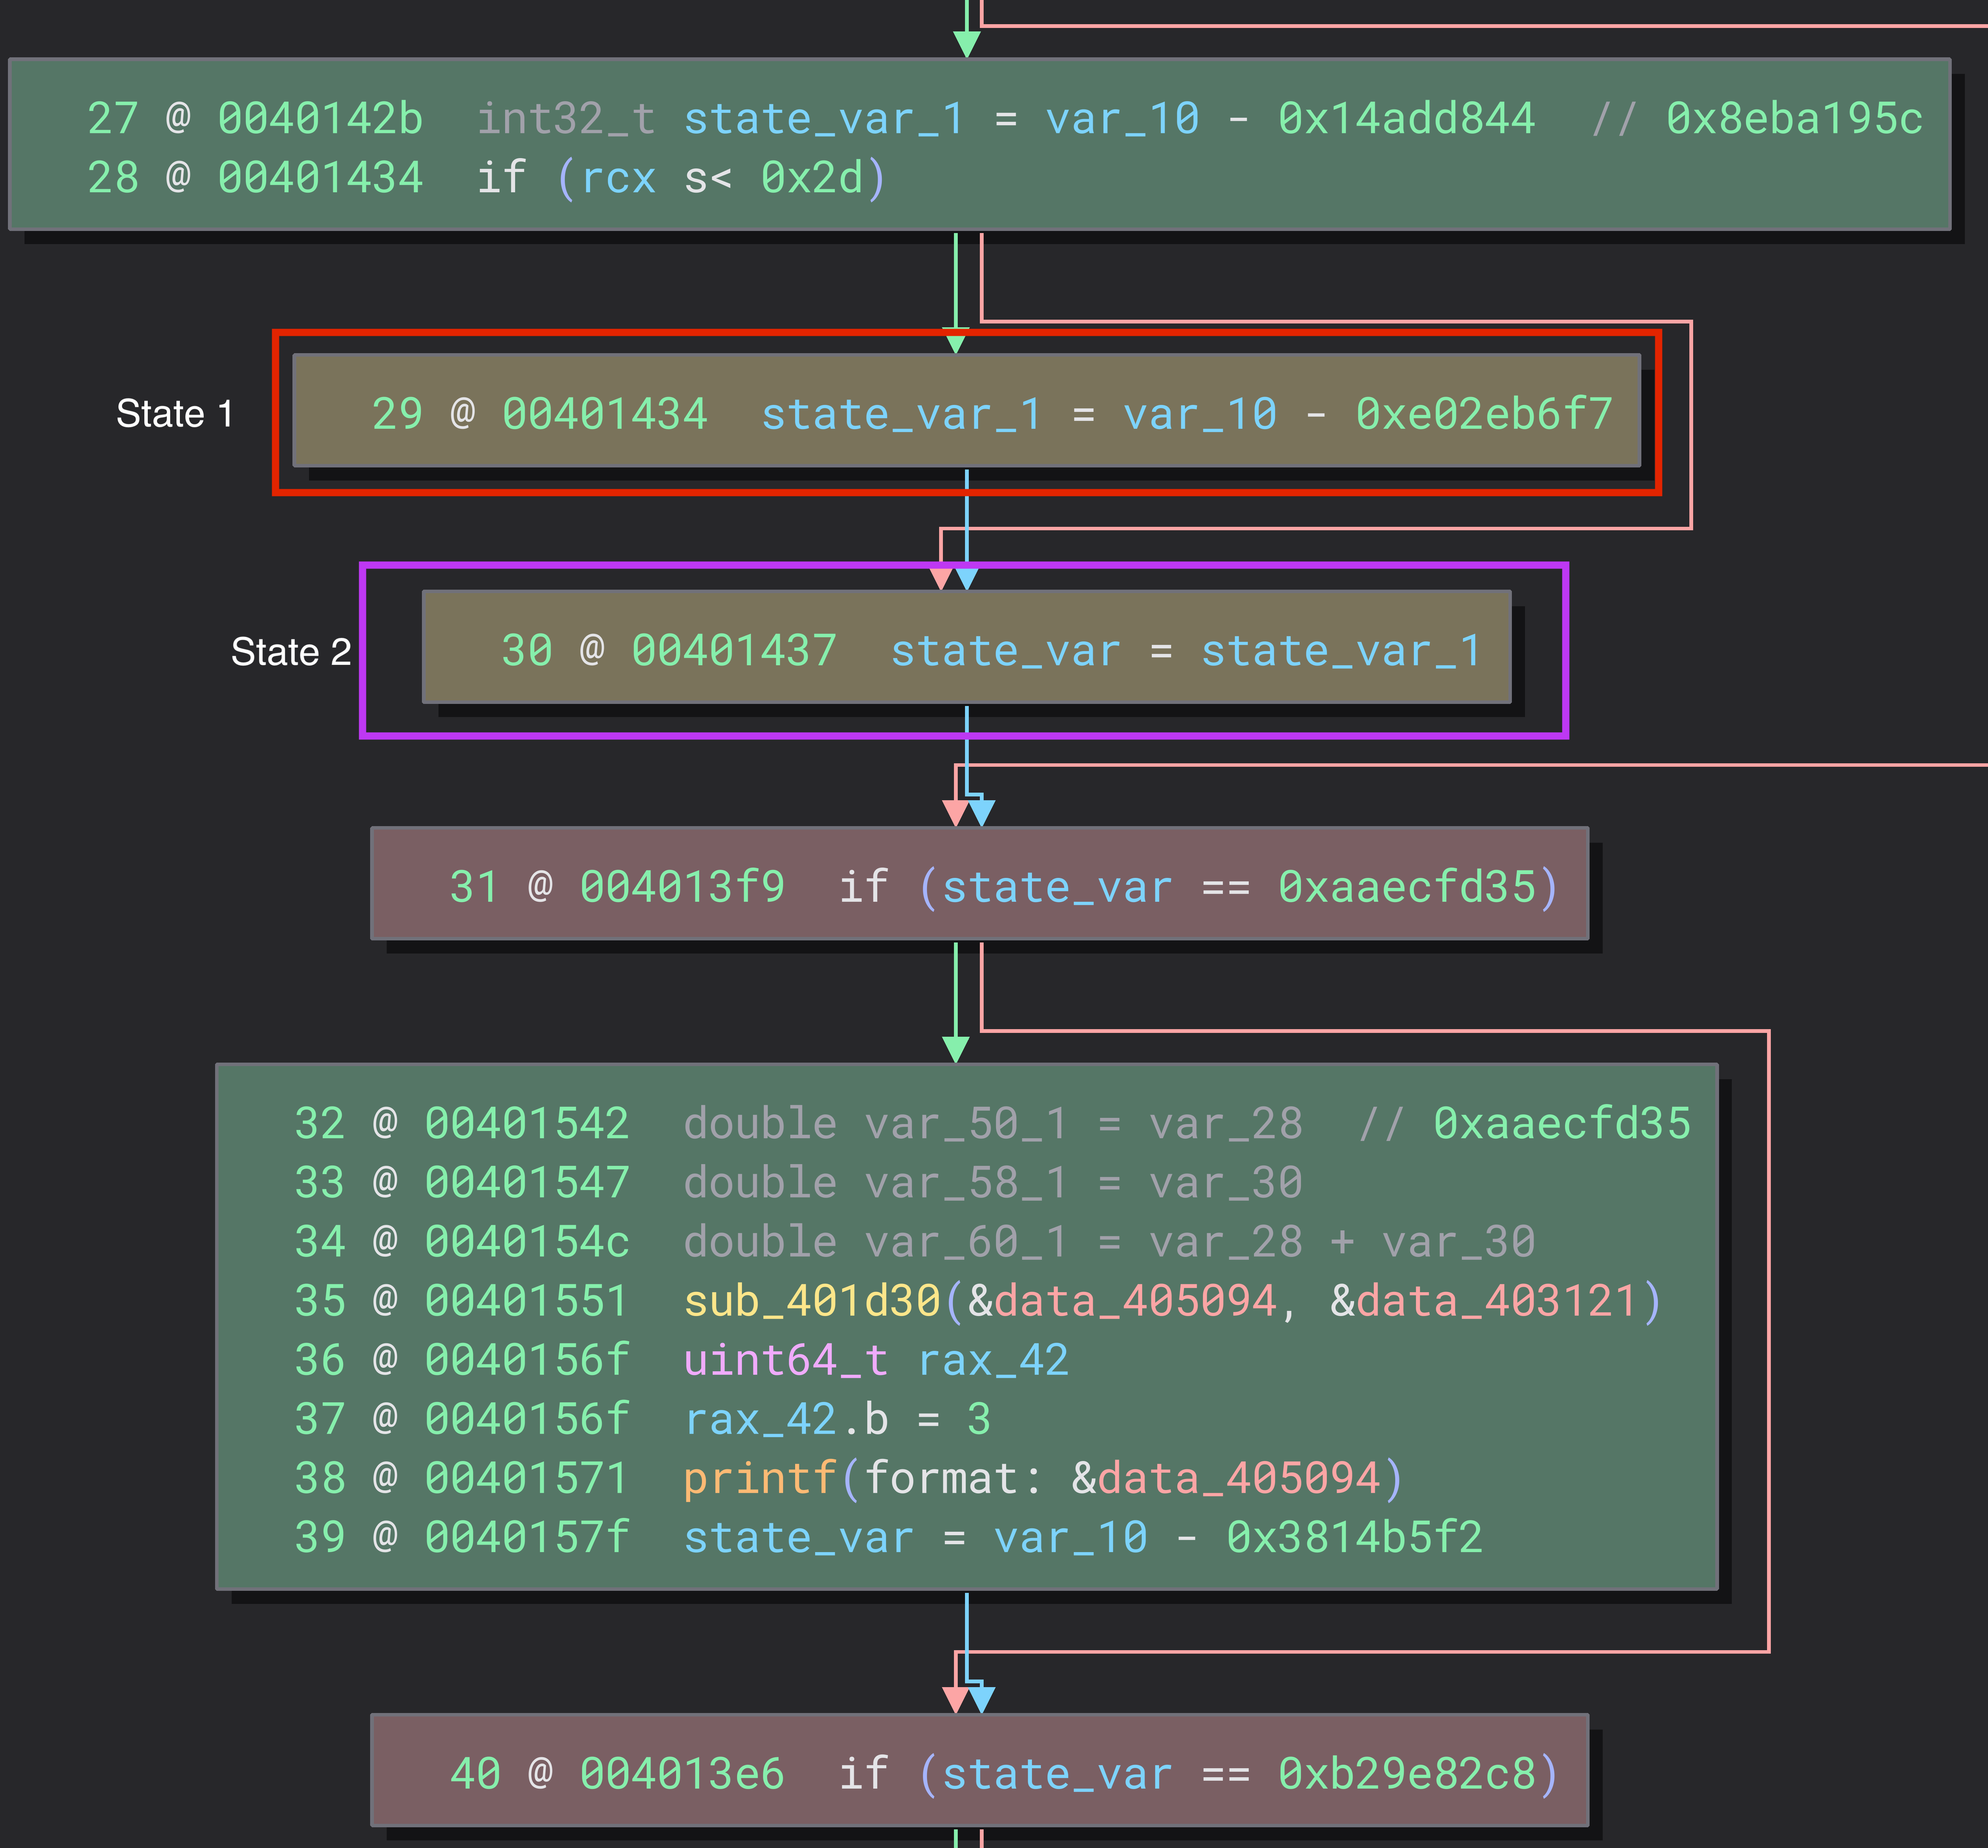Screen dimensions: 1988x1848
Task: Click address 00401437 on line 30
Action: click(734, 651)
